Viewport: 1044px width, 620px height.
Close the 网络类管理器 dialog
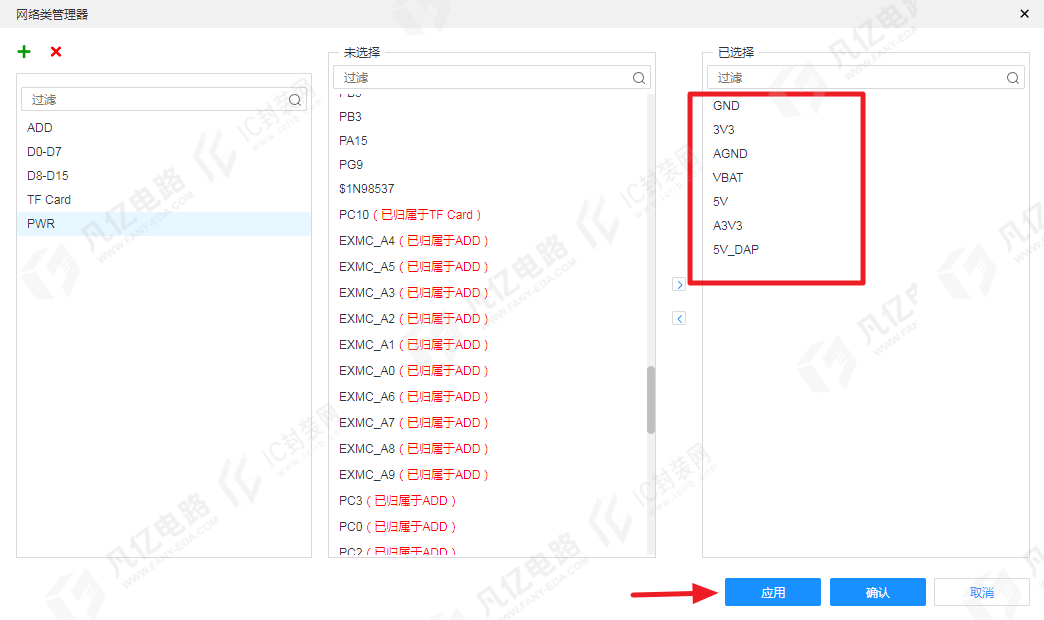[1025, 13]
